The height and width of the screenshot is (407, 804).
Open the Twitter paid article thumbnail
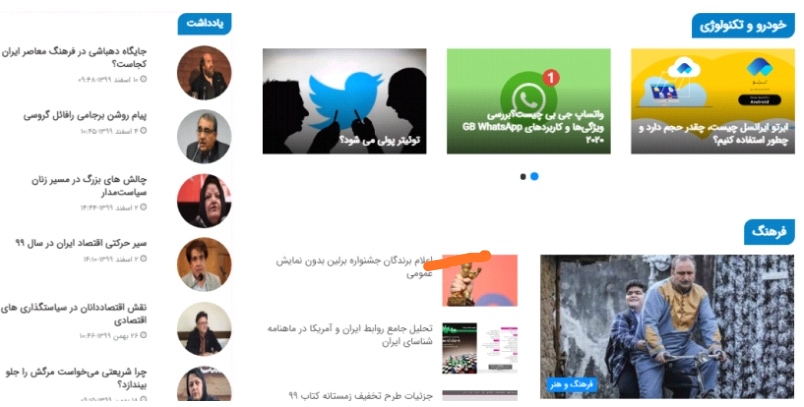click(344, 101)
